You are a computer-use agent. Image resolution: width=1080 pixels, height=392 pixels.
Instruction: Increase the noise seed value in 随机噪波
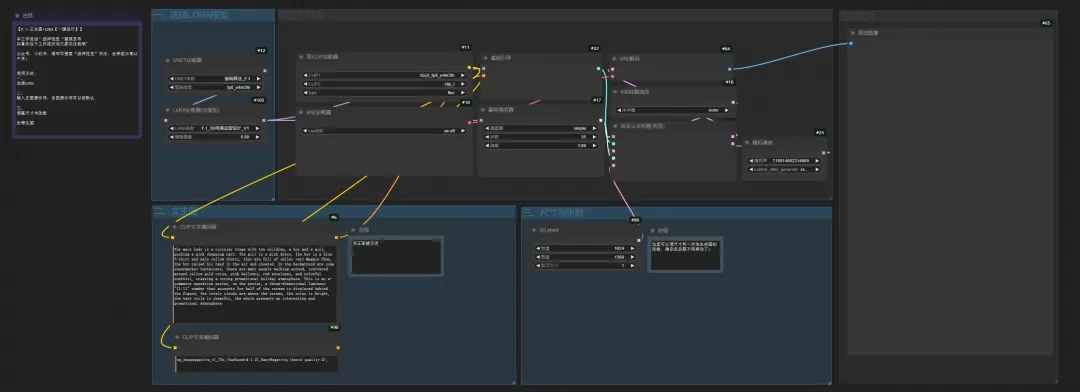(x=818, y=161)
